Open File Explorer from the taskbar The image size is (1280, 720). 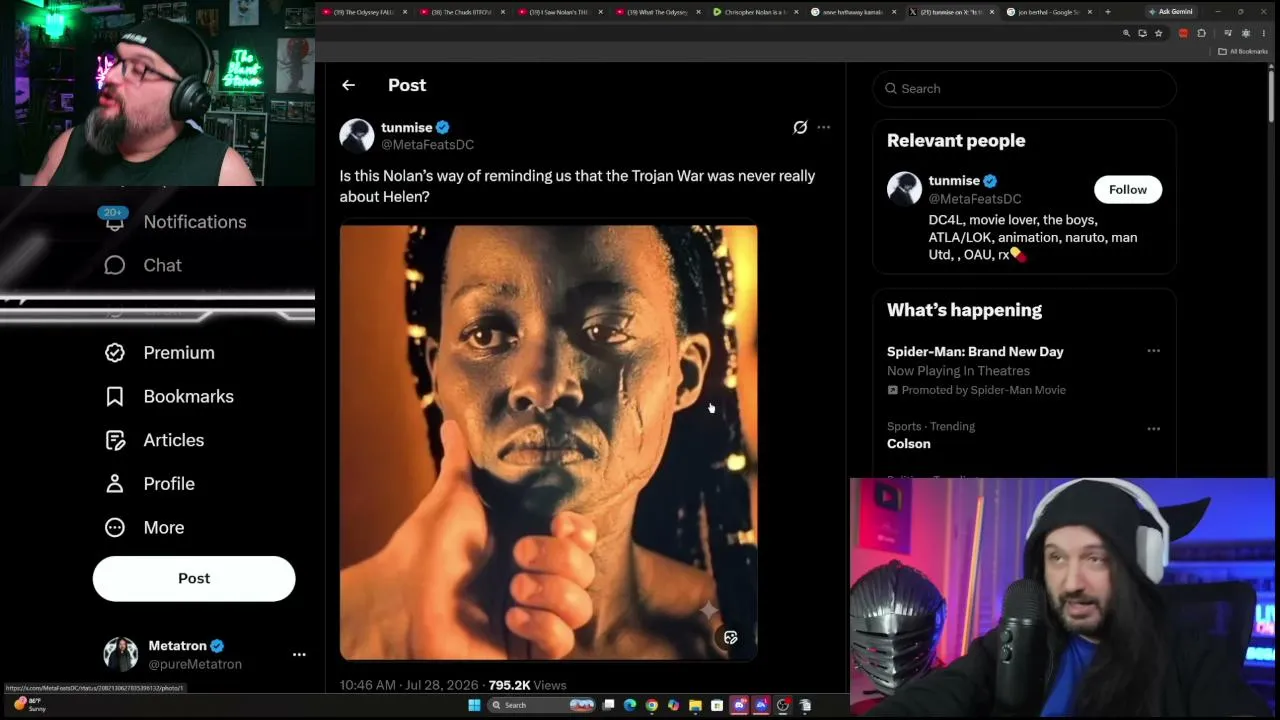coord(695,705)
